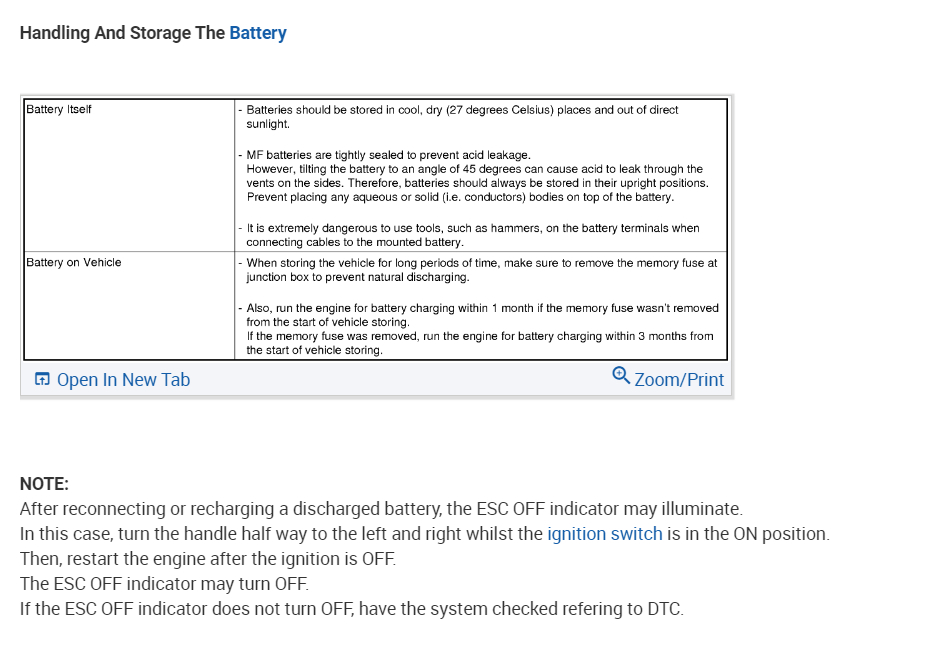The image size is (933, 648).
Task: Click the NOTE: heading
Action: coord(44,484)
